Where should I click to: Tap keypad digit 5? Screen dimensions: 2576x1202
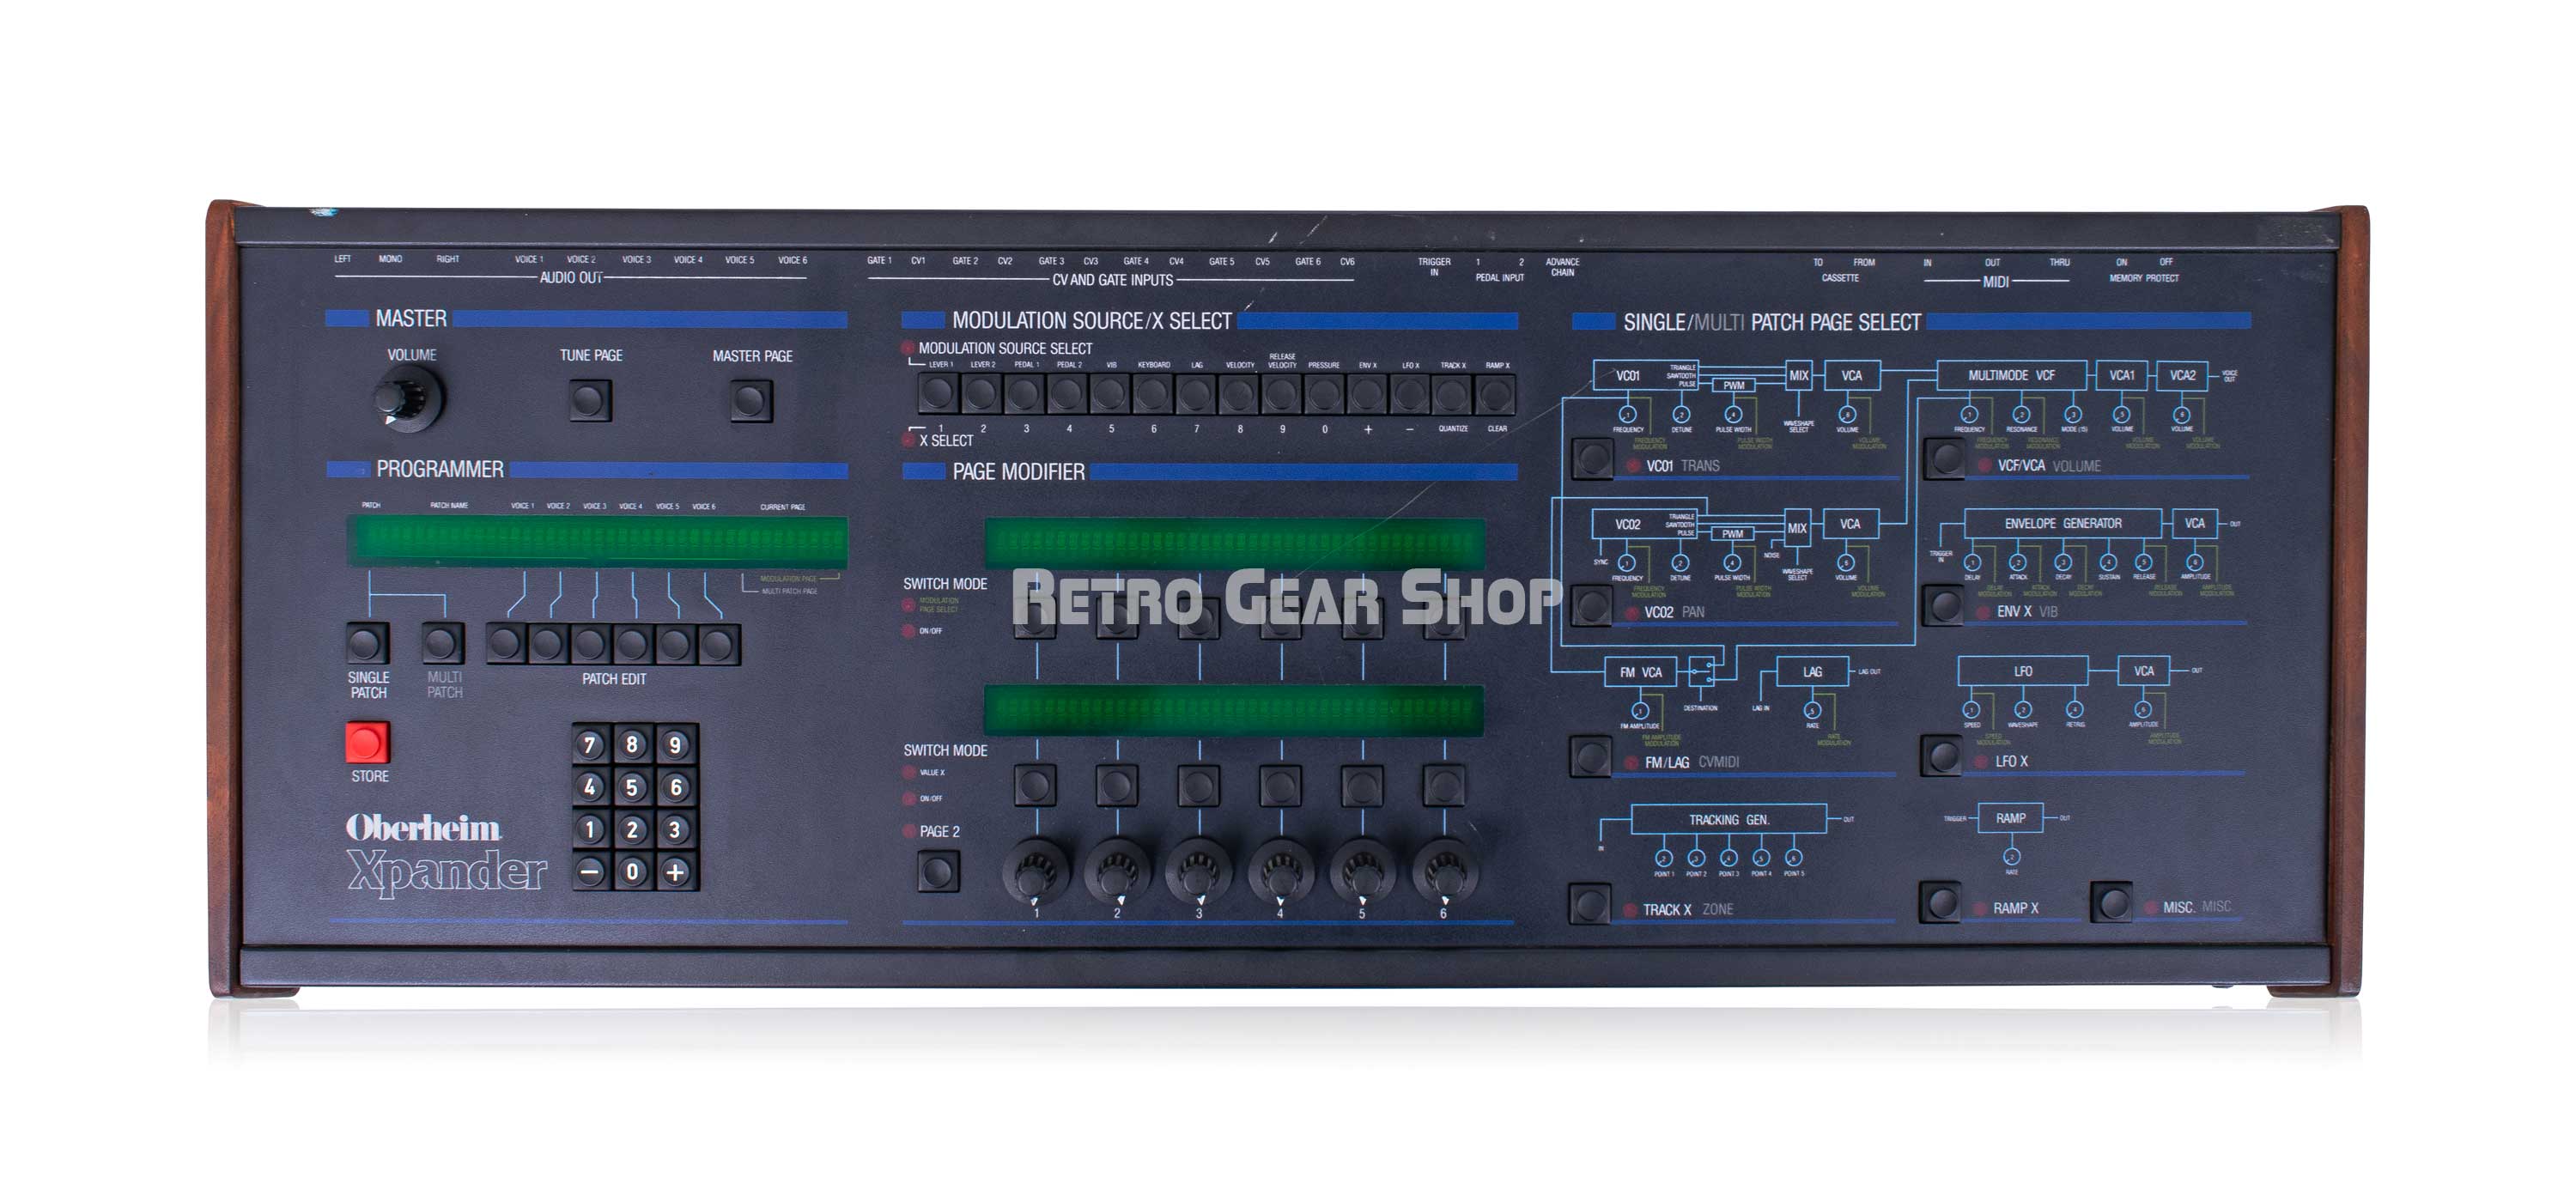click(632, 787)
